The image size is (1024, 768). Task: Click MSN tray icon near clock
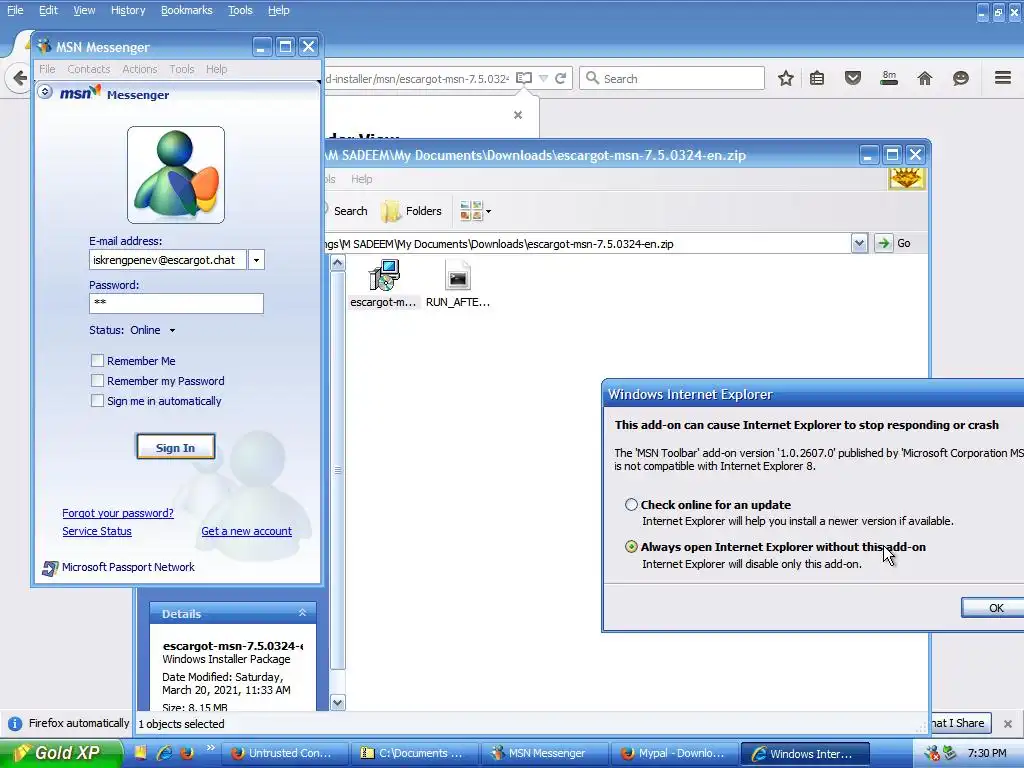pyautogui.click(x=933, y=753)
